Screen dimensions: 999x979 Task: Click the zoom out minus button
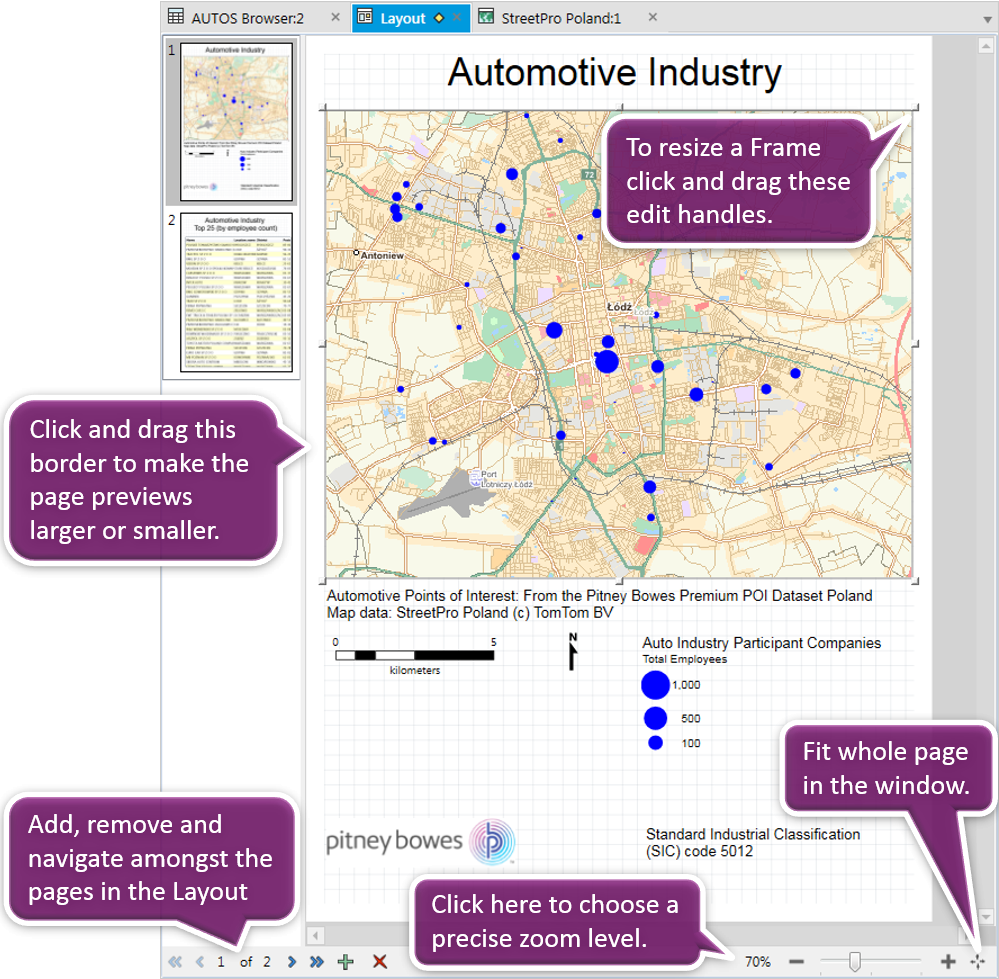pyautogui.click(x=797, y=962)
